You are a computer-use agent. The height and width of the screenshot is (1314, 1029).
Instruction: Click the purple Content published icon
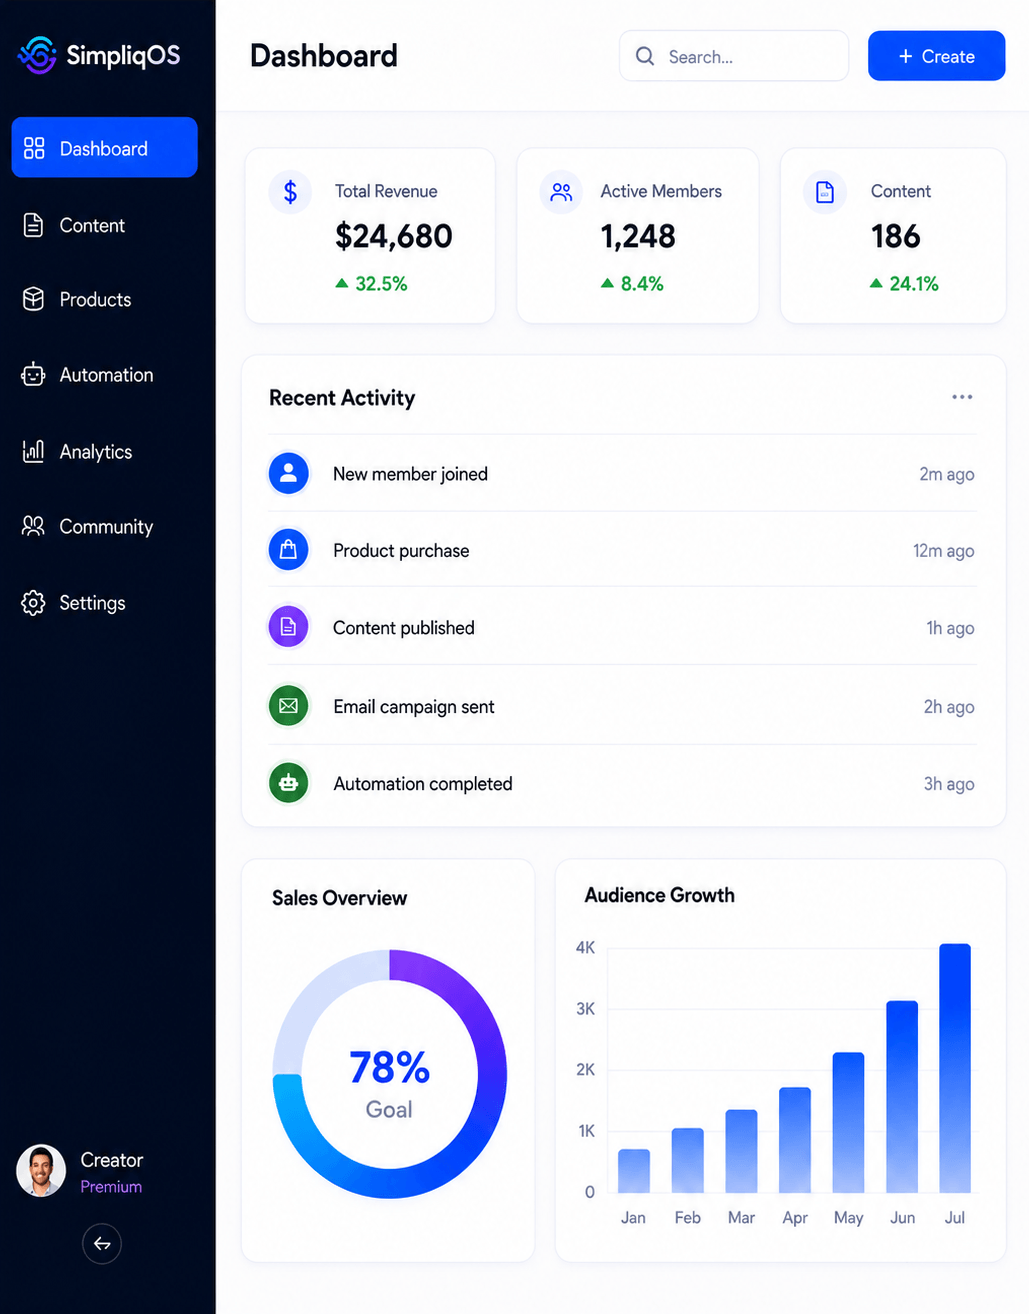(x=288, y=627)
